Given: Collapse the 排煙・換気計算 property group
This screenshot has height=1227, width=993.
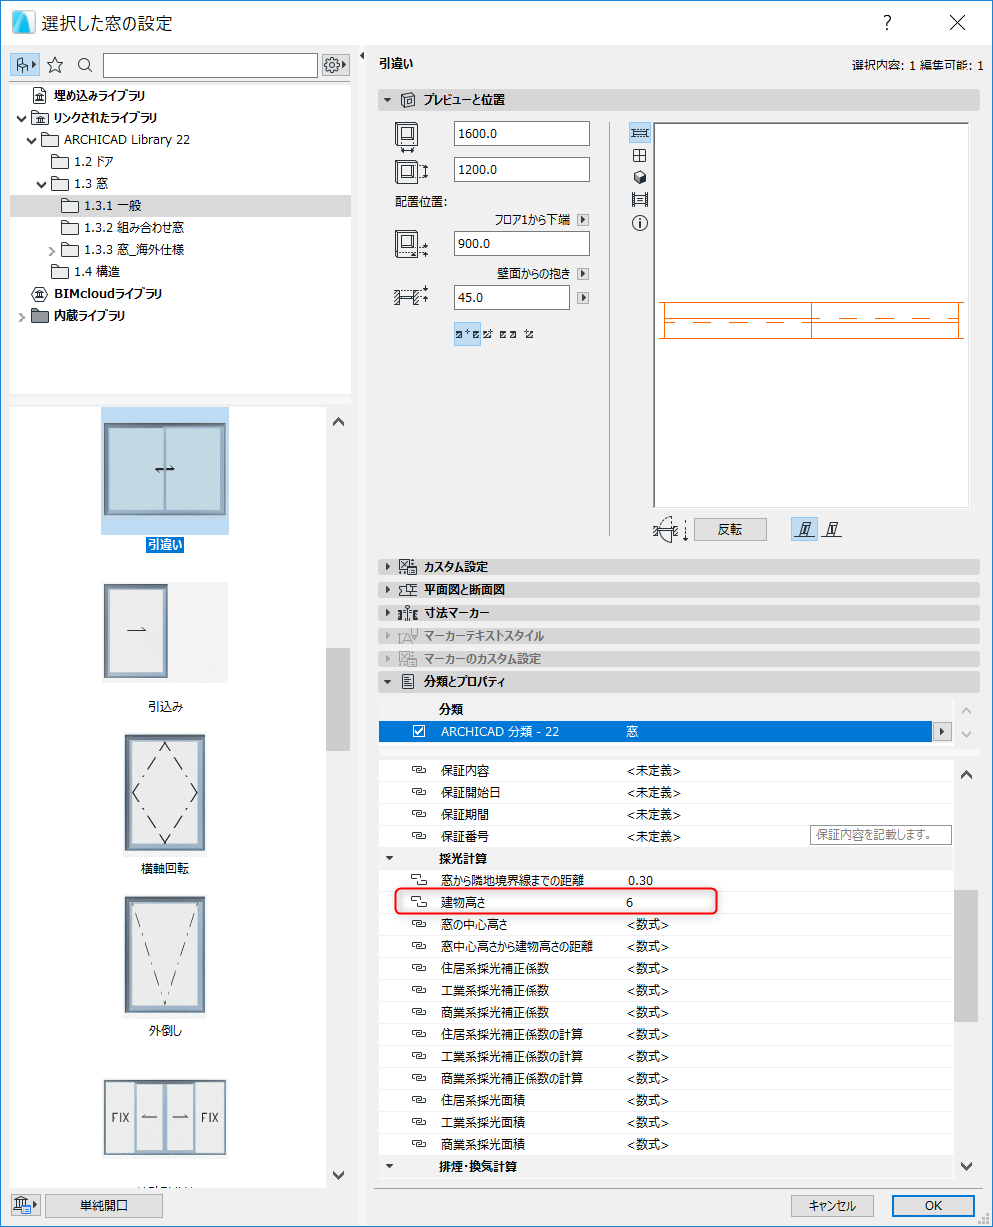Looking at the screenshot, I should [x=389, y=1167].
